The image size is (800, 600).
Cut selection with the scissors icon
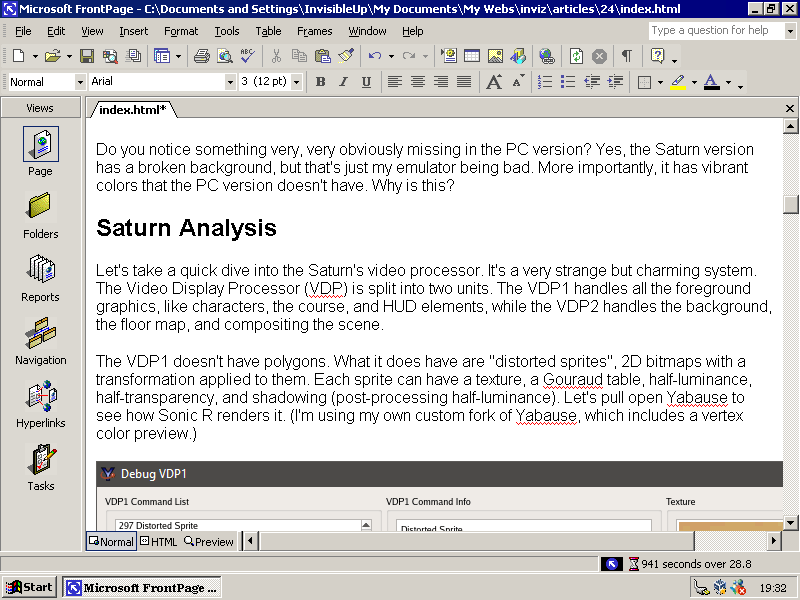(x=277, y=56)
